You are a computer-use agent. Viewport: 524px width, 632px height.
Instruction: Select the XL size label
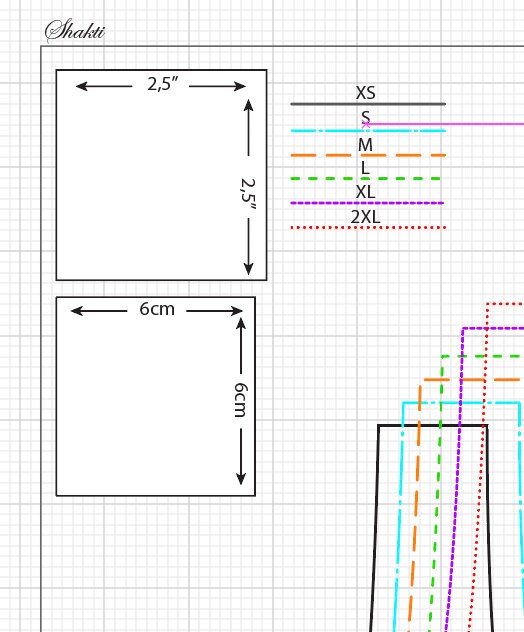coord(366,192)
